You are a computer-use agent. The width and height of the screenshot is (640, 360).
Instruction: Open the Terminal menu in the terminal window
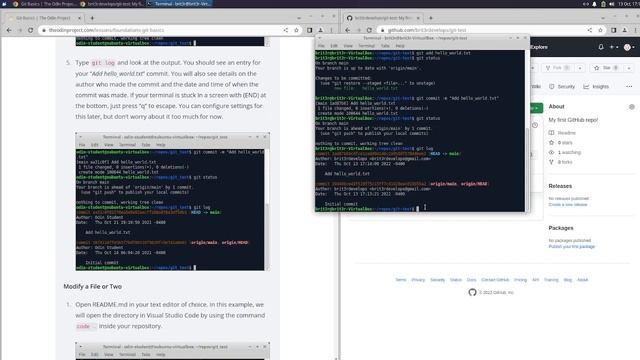[x=367, y=46]
